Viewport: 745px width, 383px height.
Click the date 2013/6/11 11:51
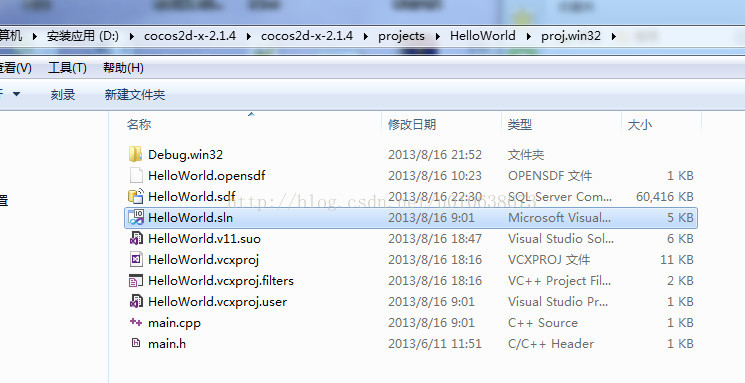click(x=435, y=343)
